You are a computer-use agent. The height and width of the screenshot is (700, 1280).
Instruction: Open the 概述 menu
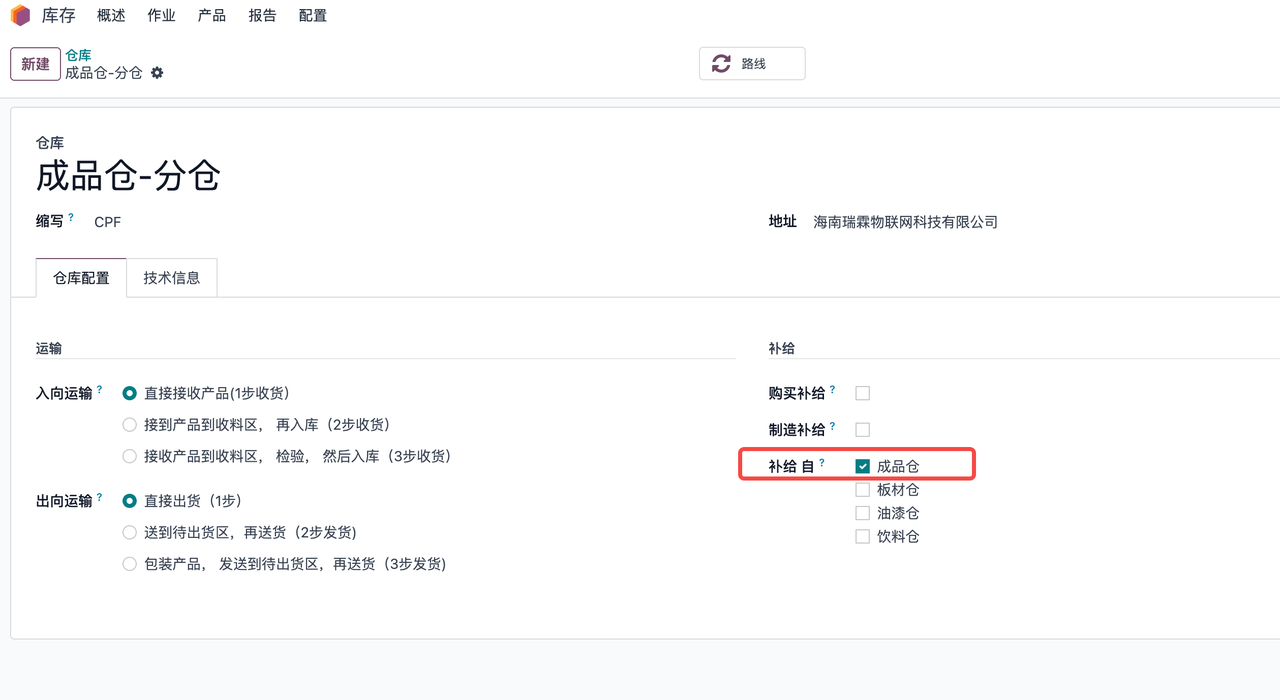(x=111, y=16)
